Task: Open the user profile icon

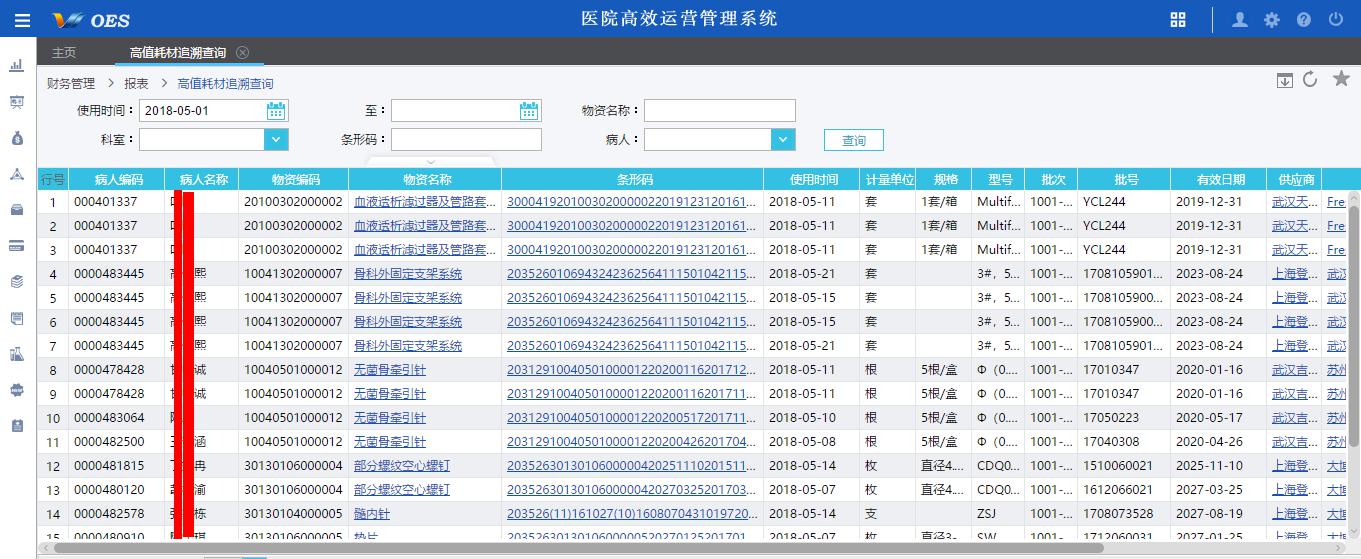Action: coord(1240,20)
